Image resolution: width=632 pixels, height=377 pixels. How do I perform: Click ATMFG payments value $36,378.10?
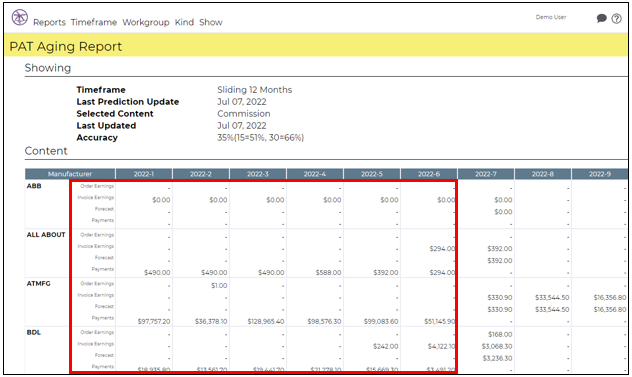211,321
